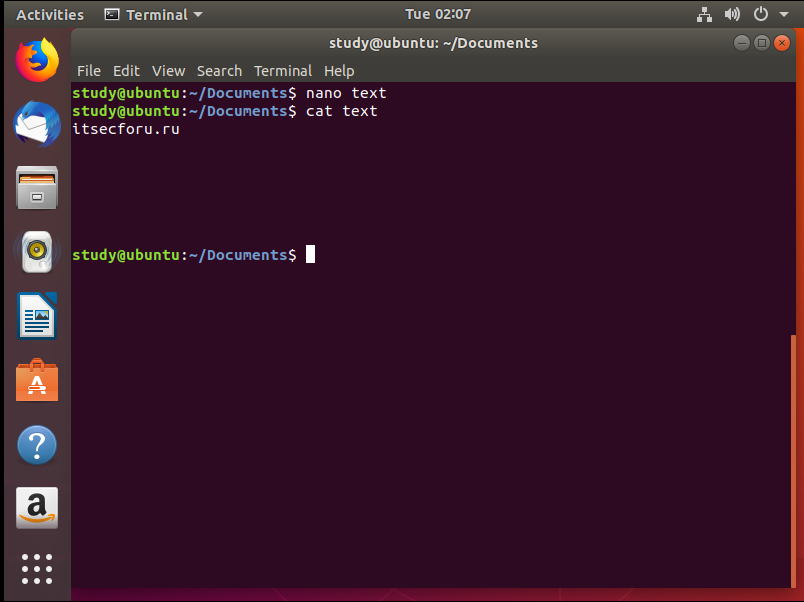The image size is (804, 602).
Task: Open the volume speaker indicator
Action: pos(732,15)
